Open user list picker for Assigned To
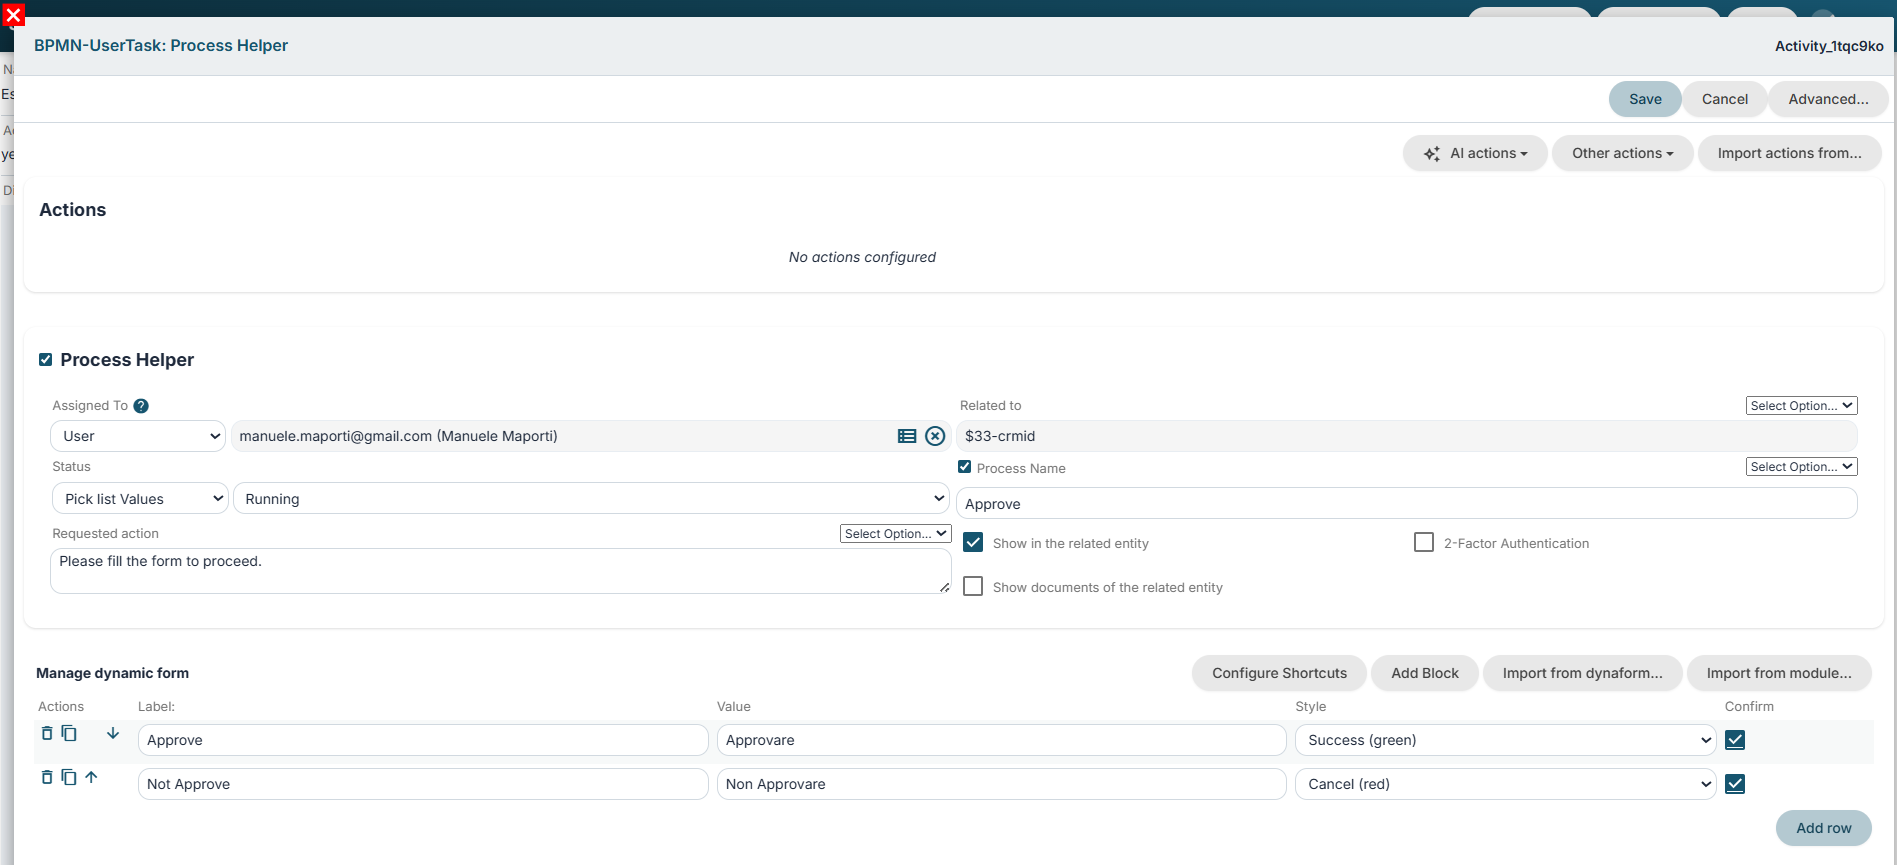Screen dimensions: 1897x865 [907, 436]
